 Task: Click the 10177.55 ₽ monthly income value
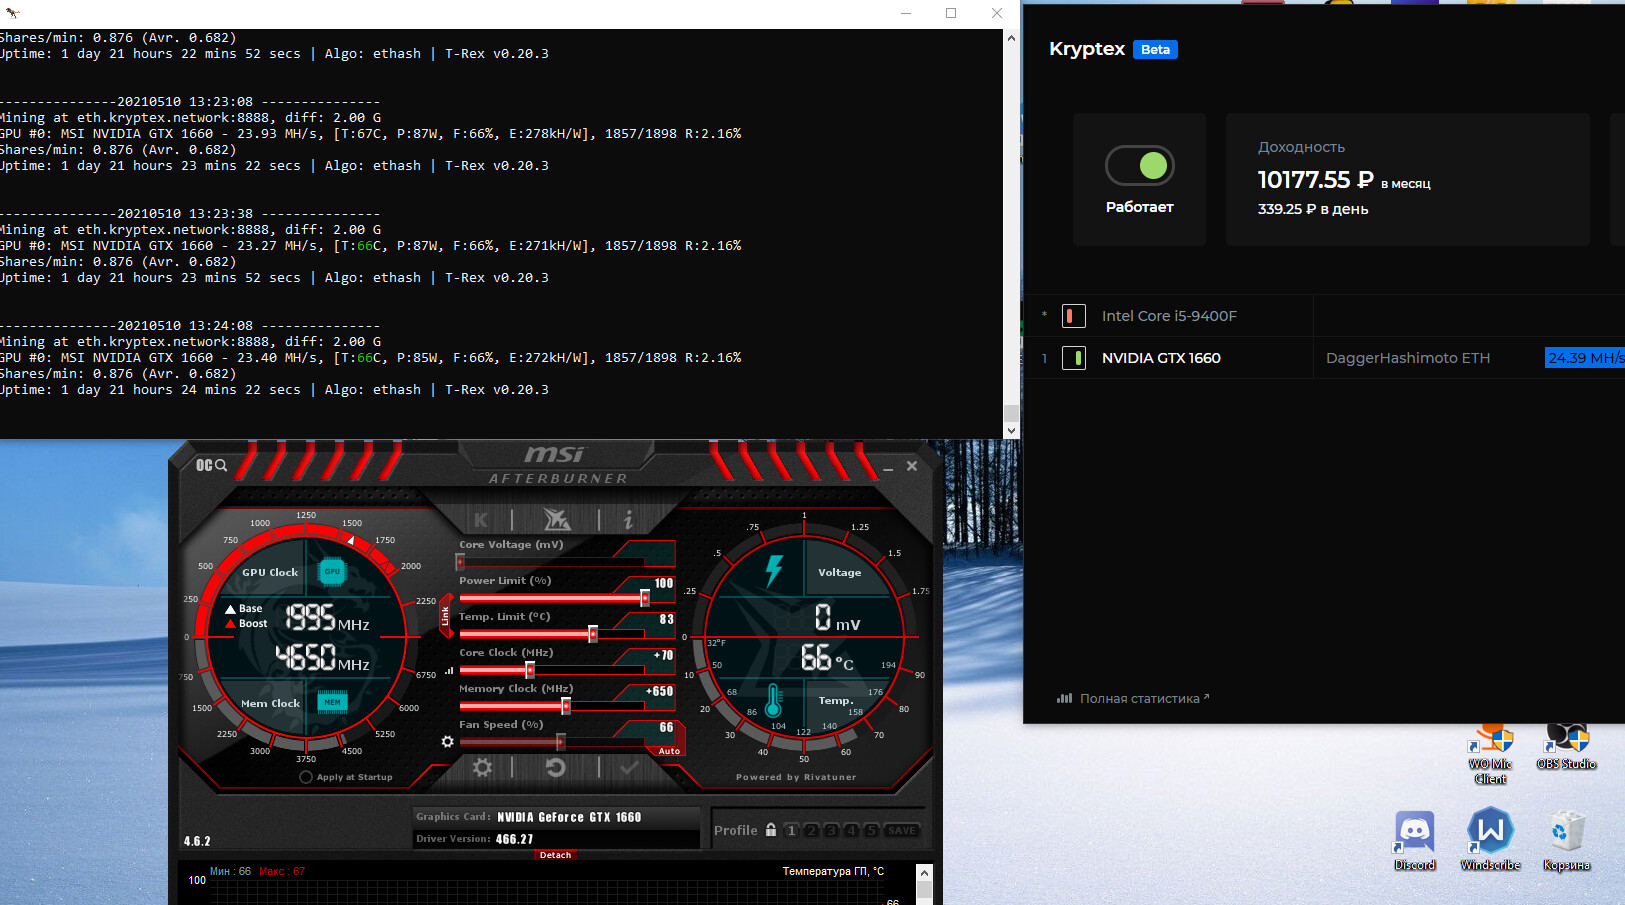click(x=1315, y=180)
